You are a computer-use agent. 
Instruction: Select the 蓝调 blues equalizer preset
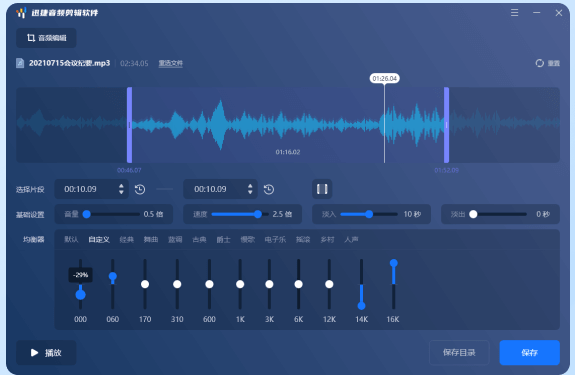click(175, 239)
